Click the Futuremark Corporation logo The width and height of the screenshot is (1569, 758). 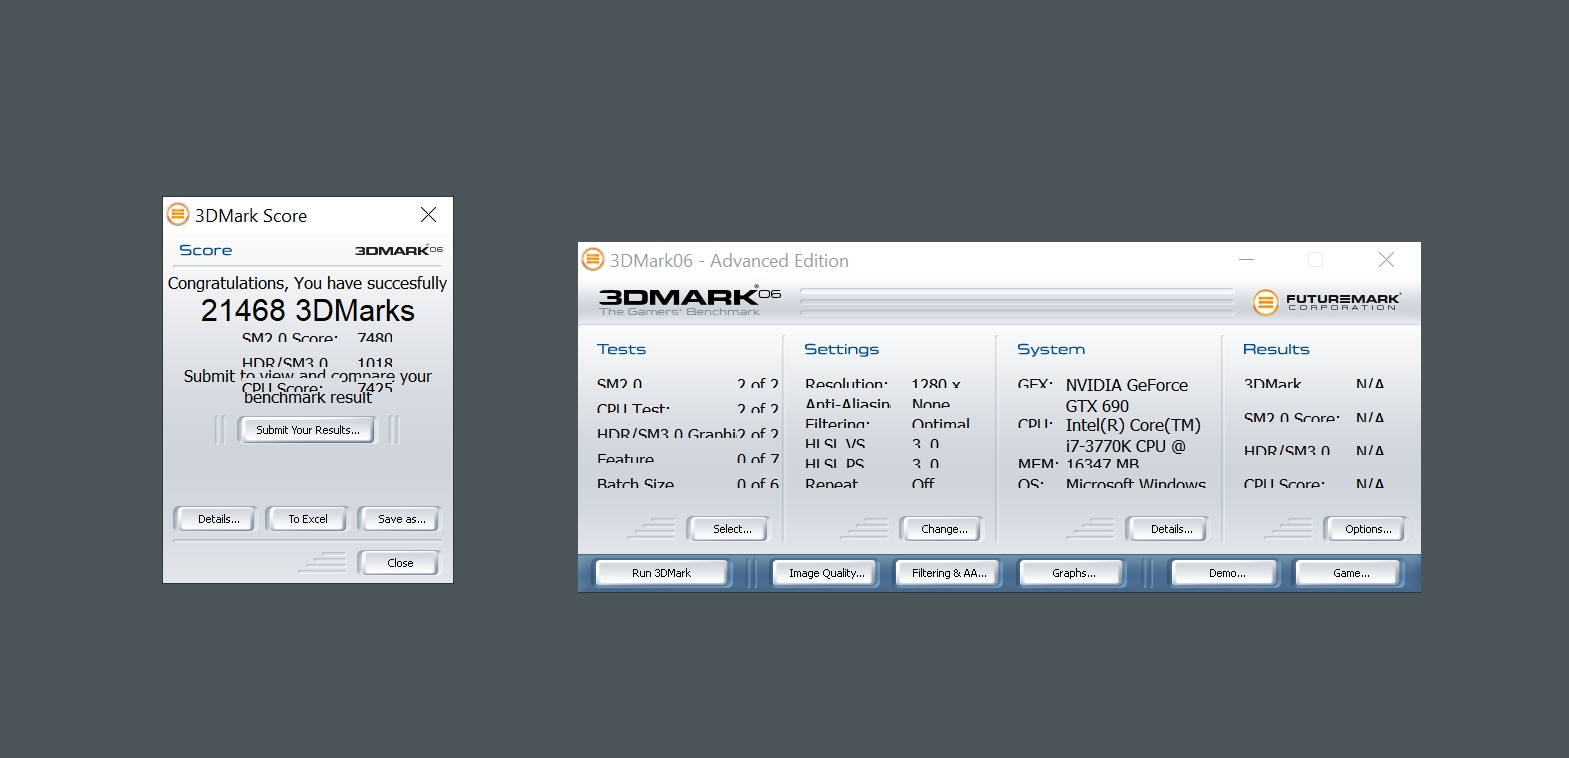pos(1327,301)
